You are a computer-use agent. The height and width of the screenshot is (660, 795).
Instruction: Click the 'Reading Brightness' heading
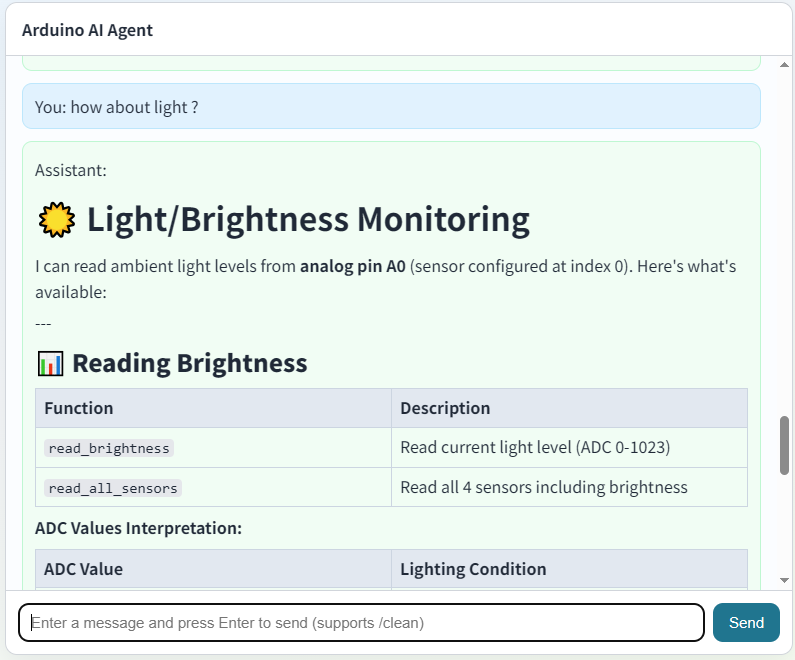[x=190, y=363]
